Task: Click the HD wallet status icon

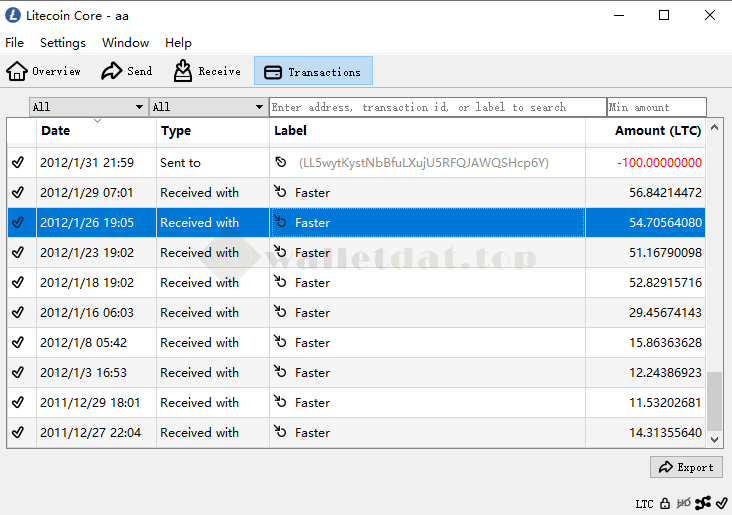Action: coord(684,503)
